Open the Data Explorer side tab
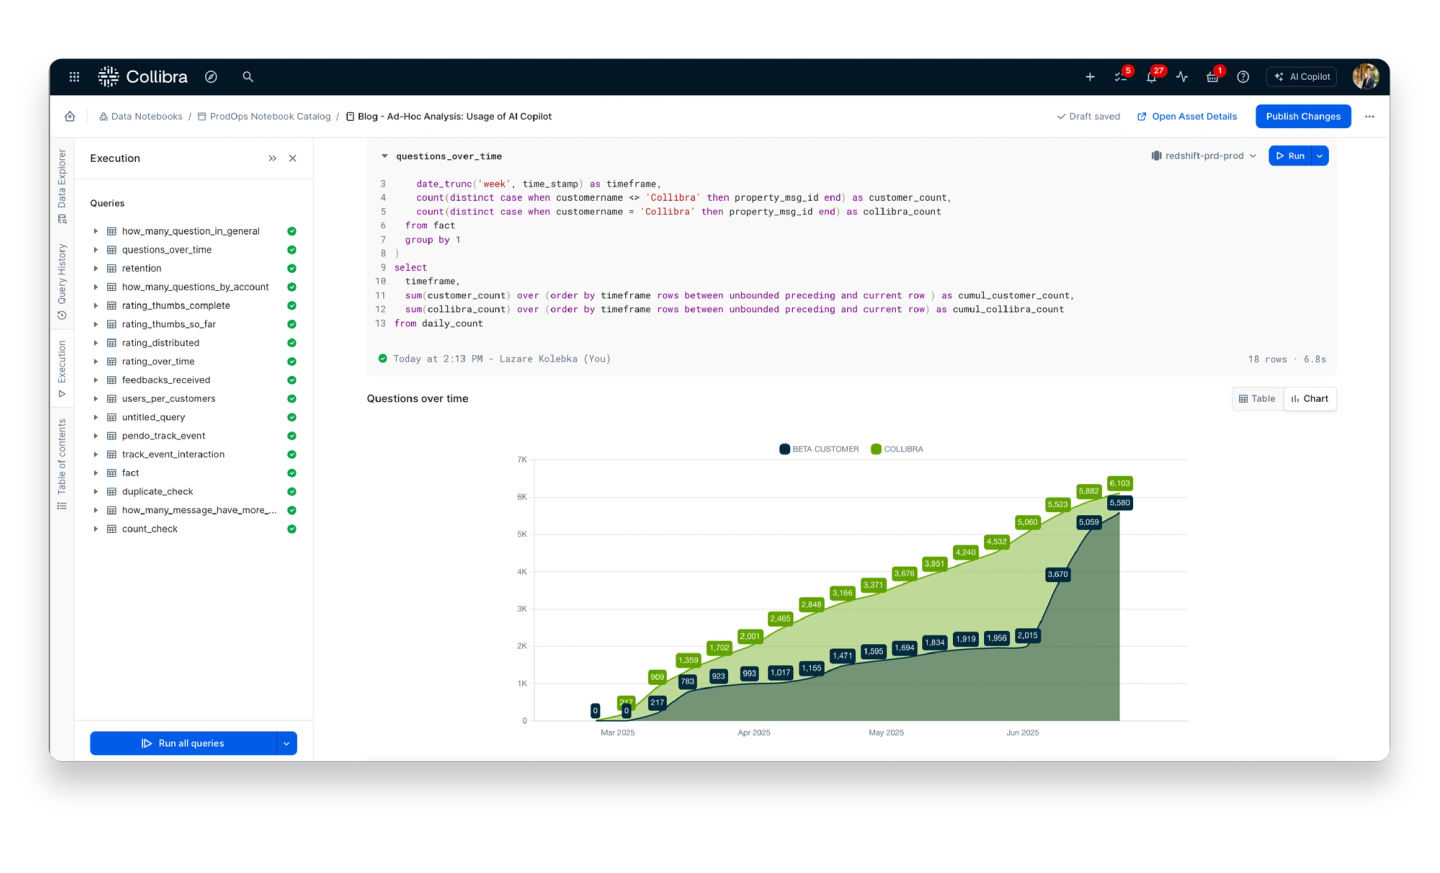Viewport: 1440px width, 873px height. (x=62, y=185)
